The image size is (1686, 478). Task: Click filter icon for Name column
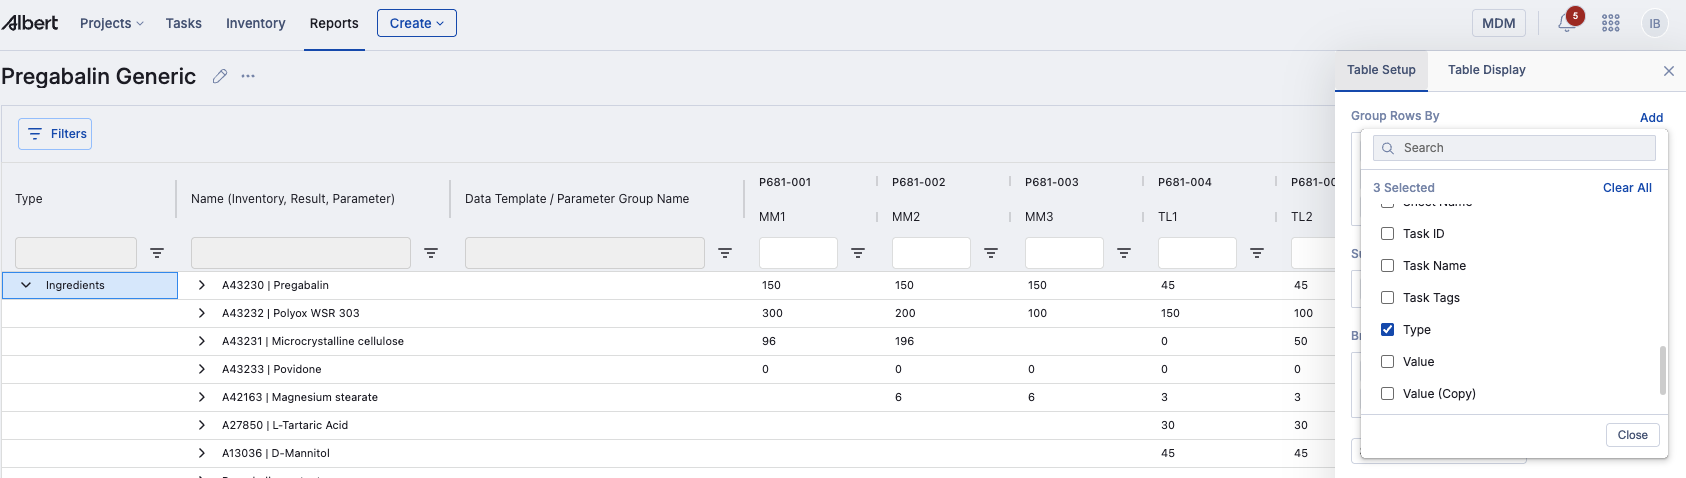(x=431, y=253)
